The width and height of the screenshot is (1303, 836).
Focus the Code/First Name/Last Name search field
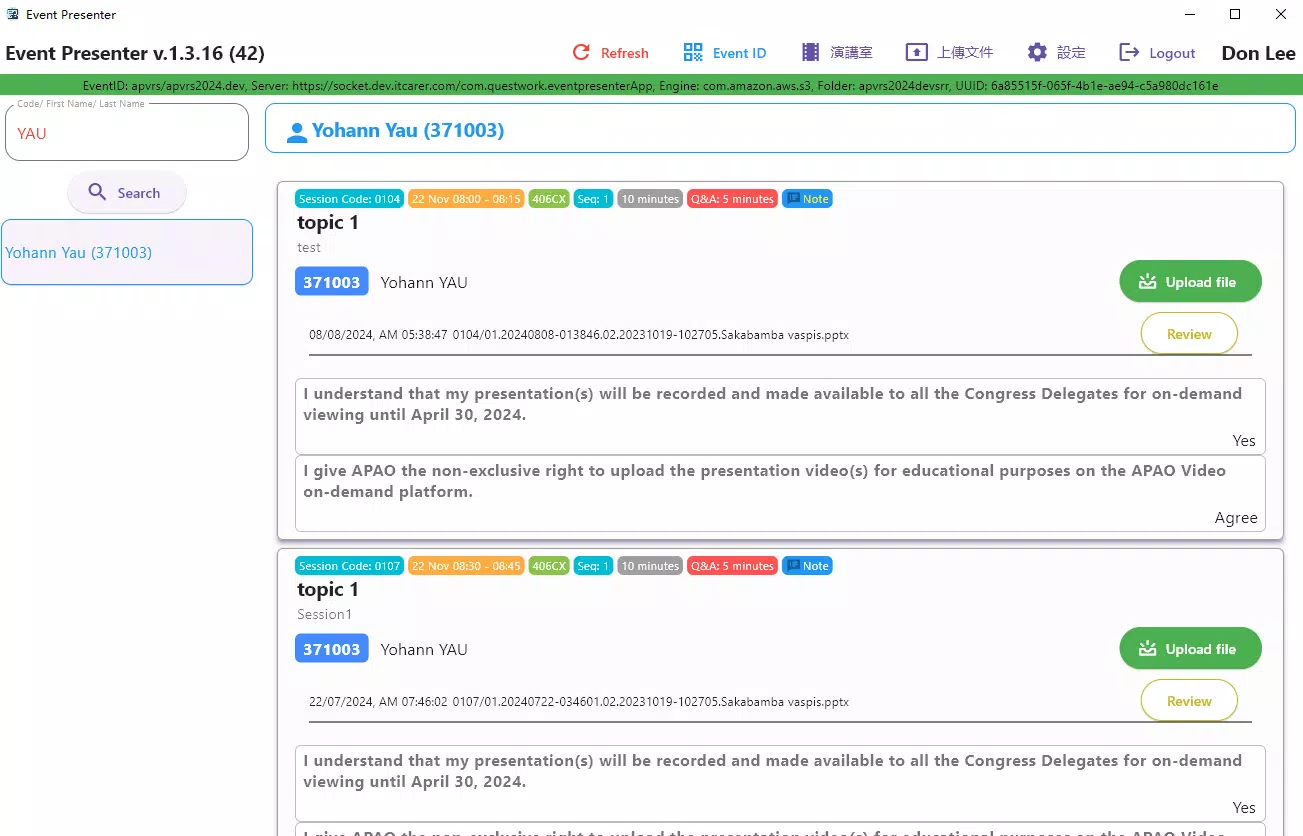127,132
